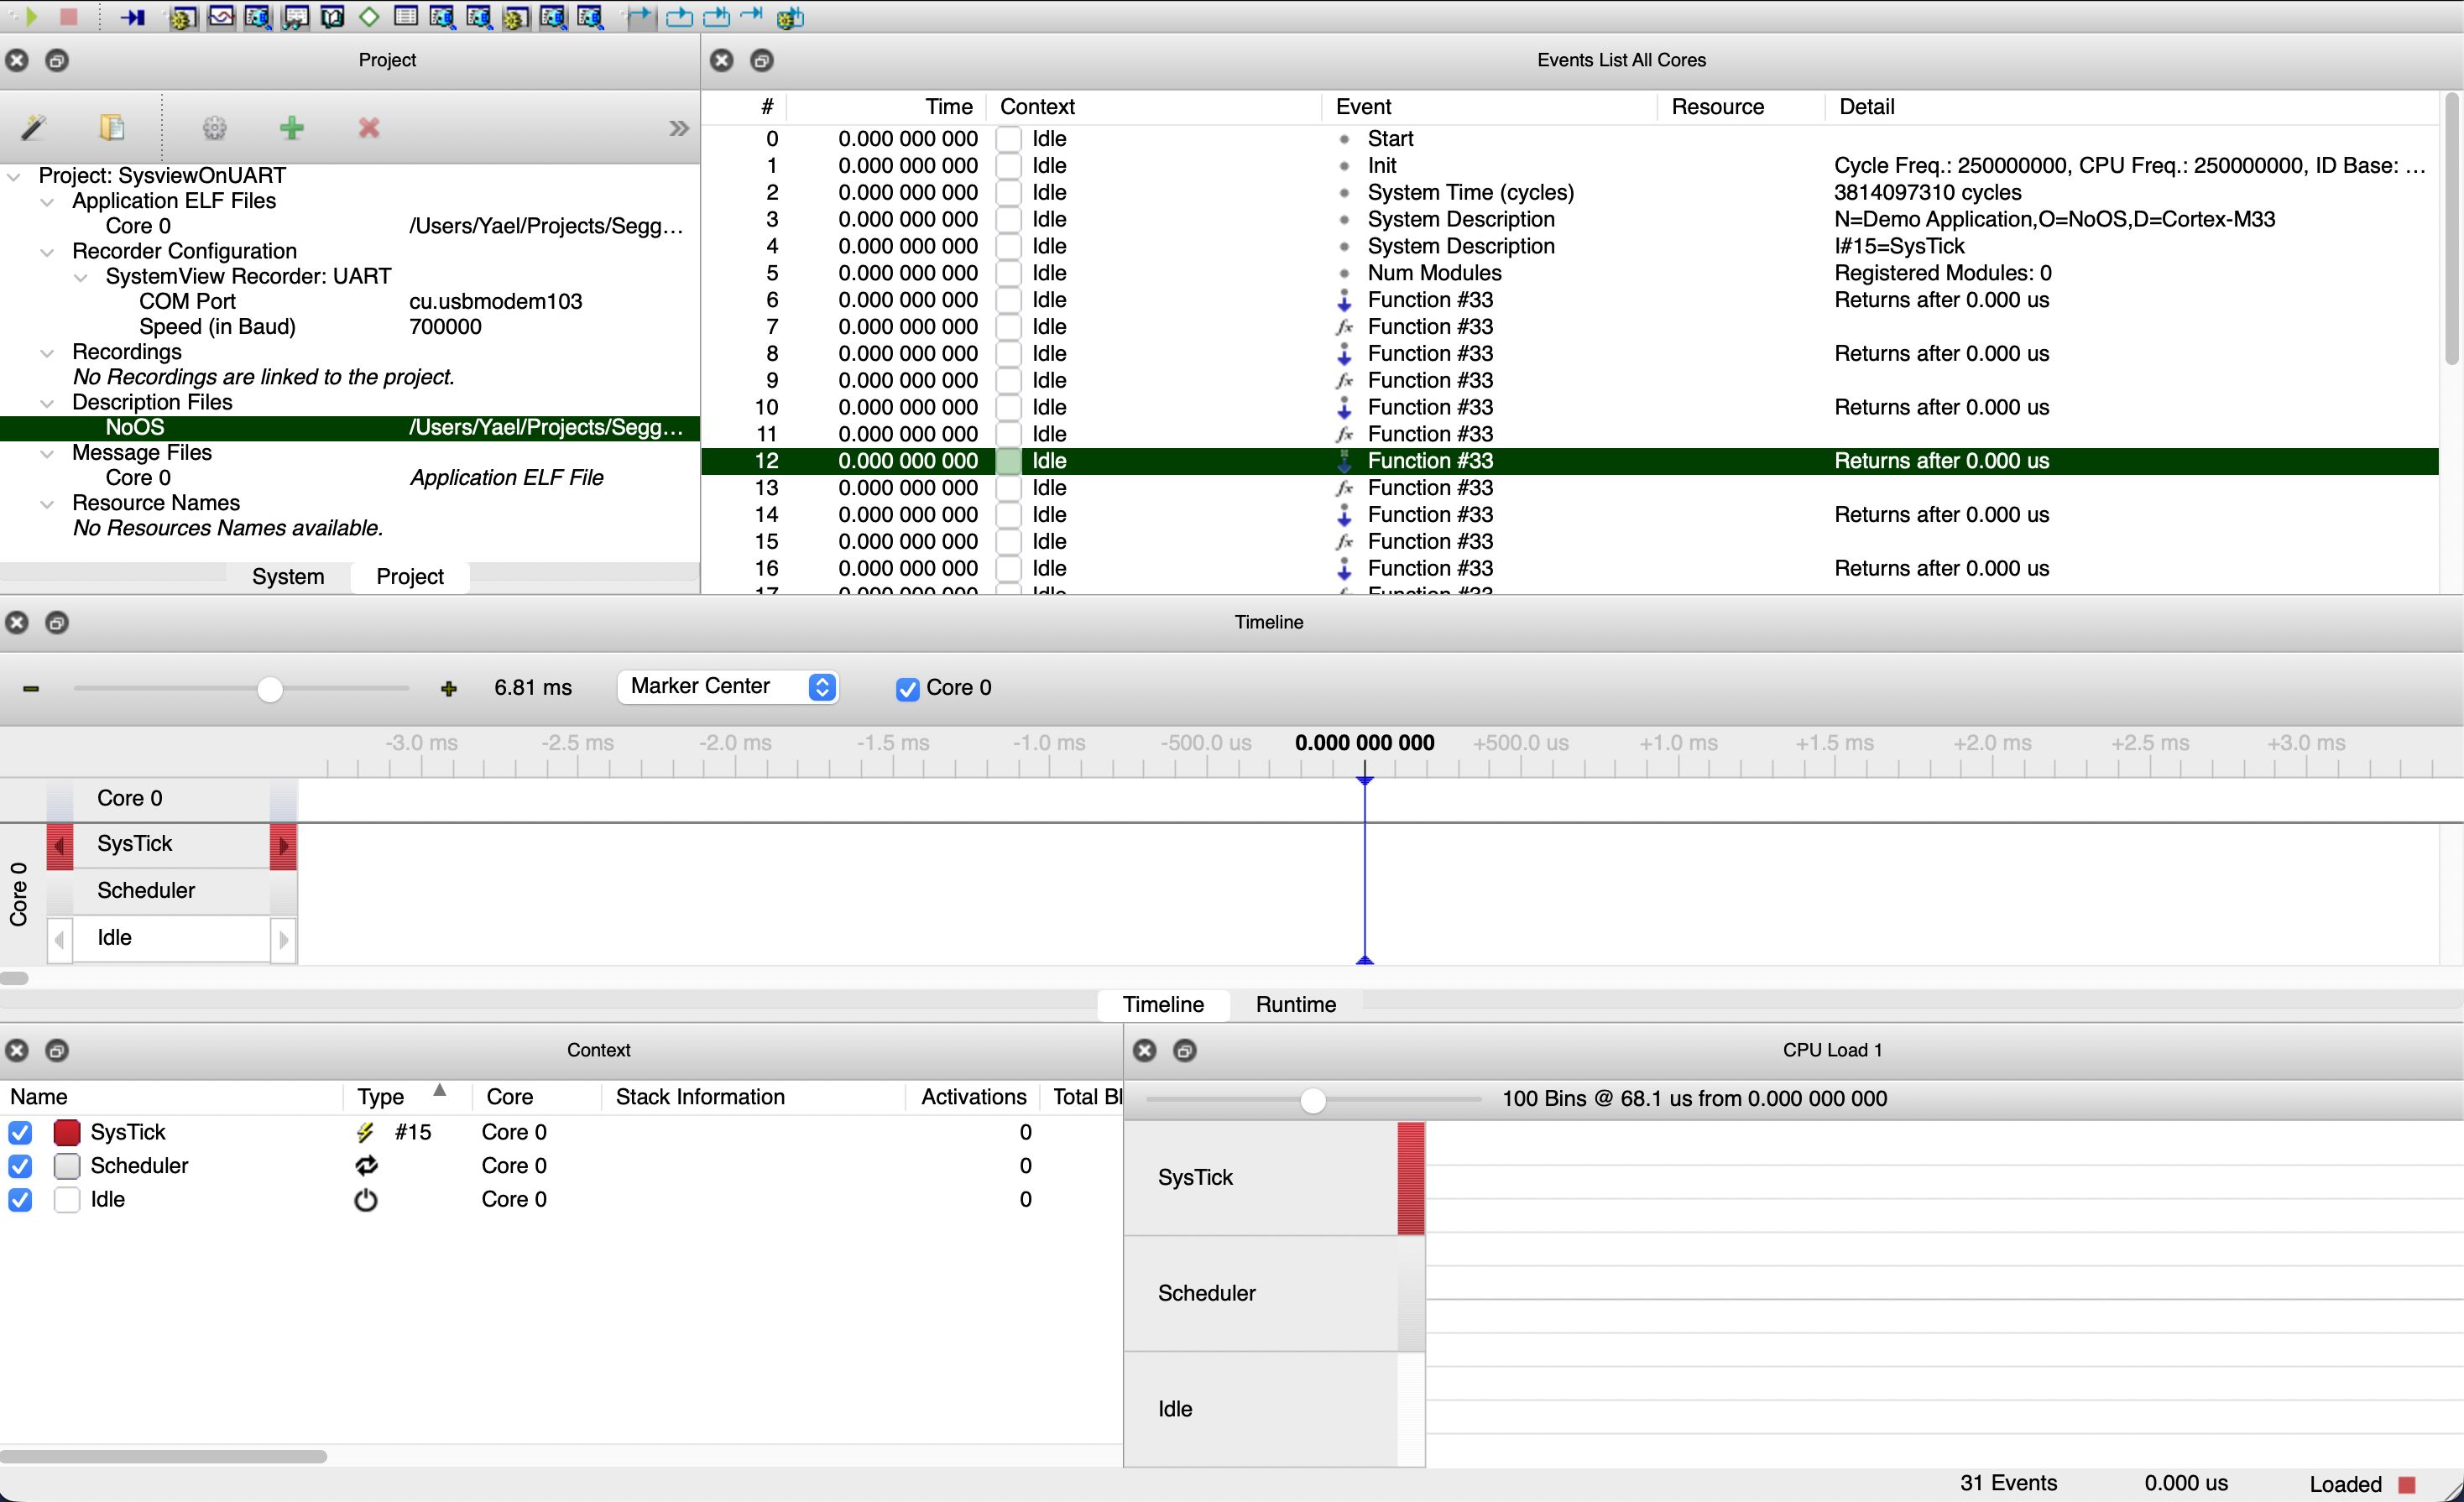This screenshot has width=2464, height=1502.
Task: Sort events by Detail column header
Action: click(x=2130, y=107)
